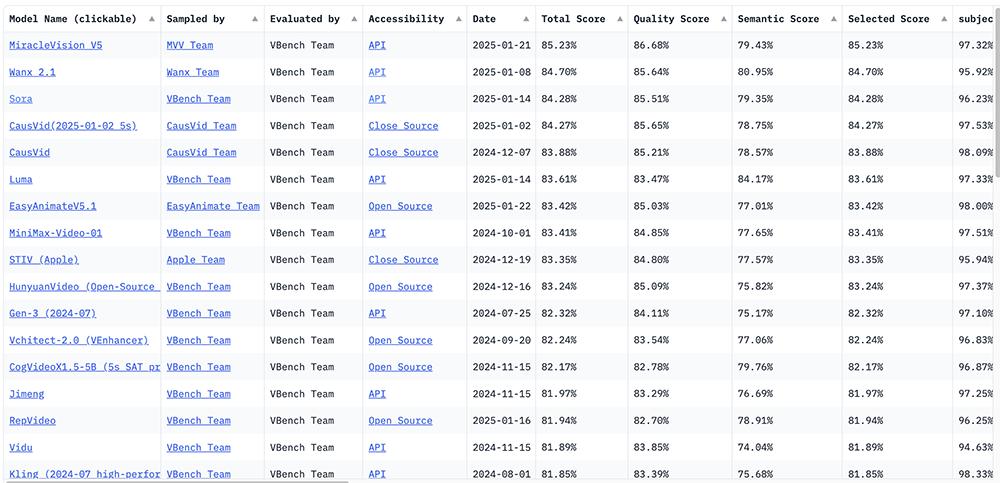Open the MiracleVision V5 model link
Screen dimensions: 1000x483
pos(55,45)
